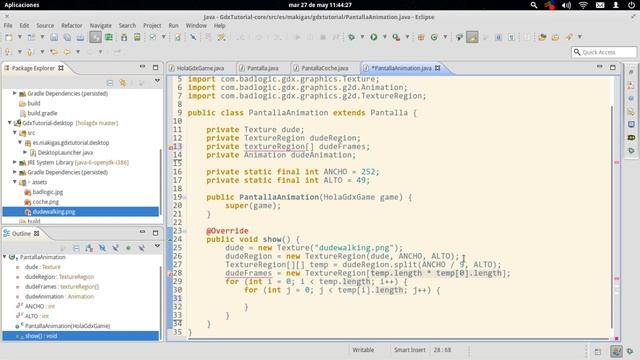Open the Project menu
640x360 pixels.
coord(152,25)
